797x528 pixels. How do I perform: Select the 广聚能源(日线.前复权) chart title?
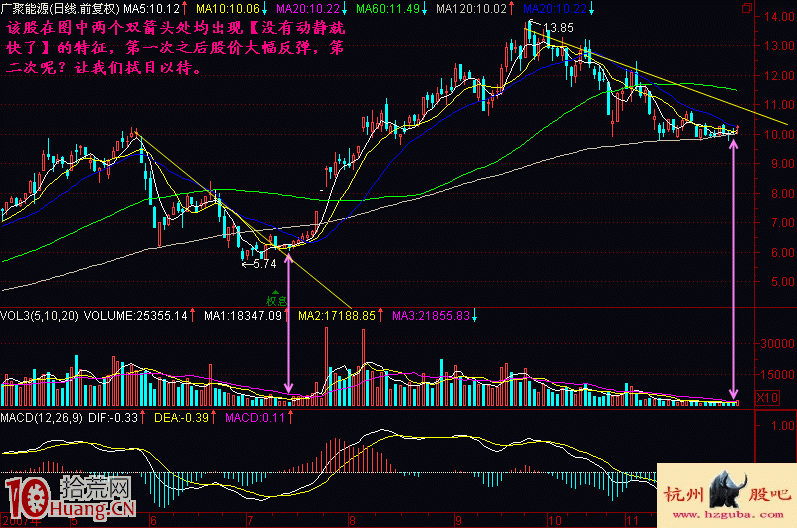click(x=60, y=9)
